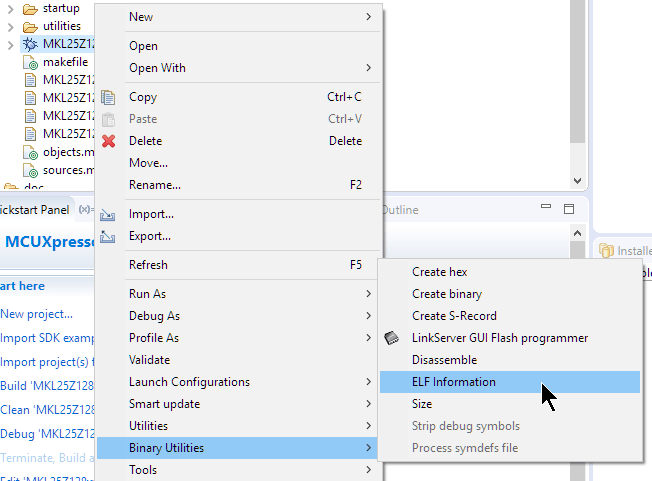Select Validate in the context menu
Viewport: 652px width, 481px height.
pyautogui.click(x=238, y=360)
